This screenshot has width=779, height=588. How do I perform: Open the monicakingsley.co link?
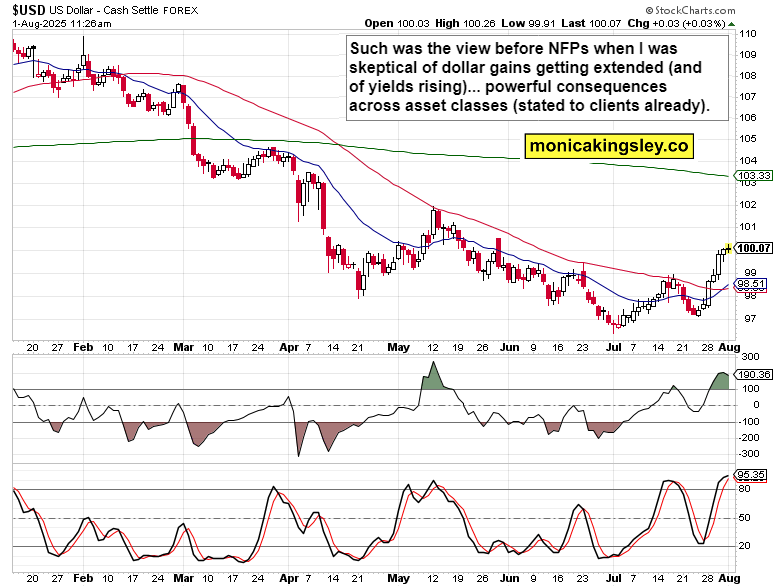pyautogui.click(x=609, y=146)
